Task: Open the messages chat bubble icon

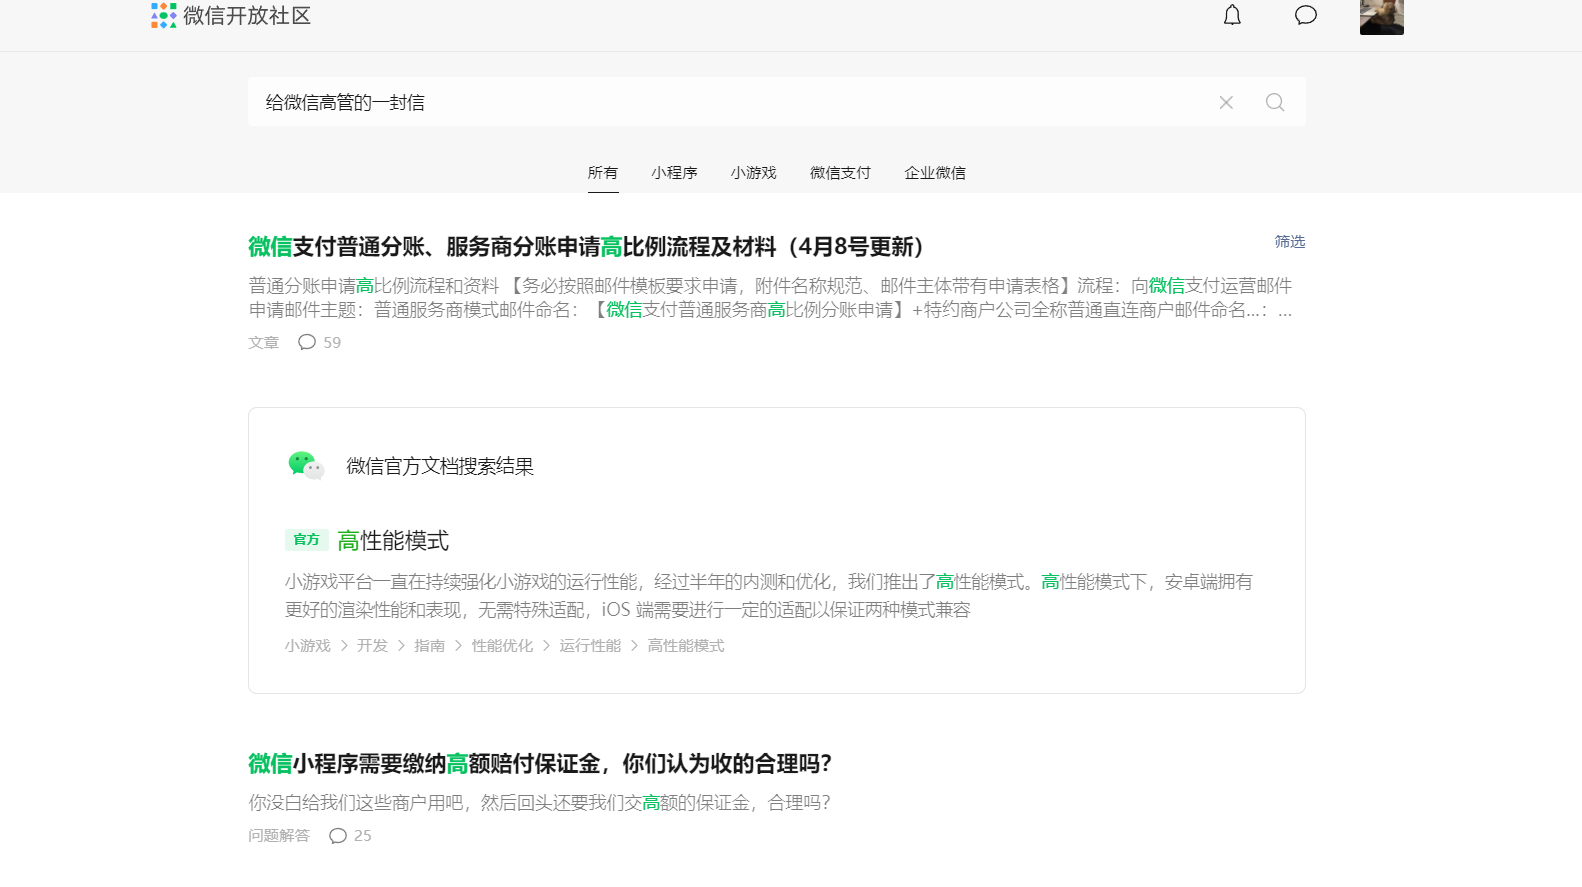Action: (1305, 15)
